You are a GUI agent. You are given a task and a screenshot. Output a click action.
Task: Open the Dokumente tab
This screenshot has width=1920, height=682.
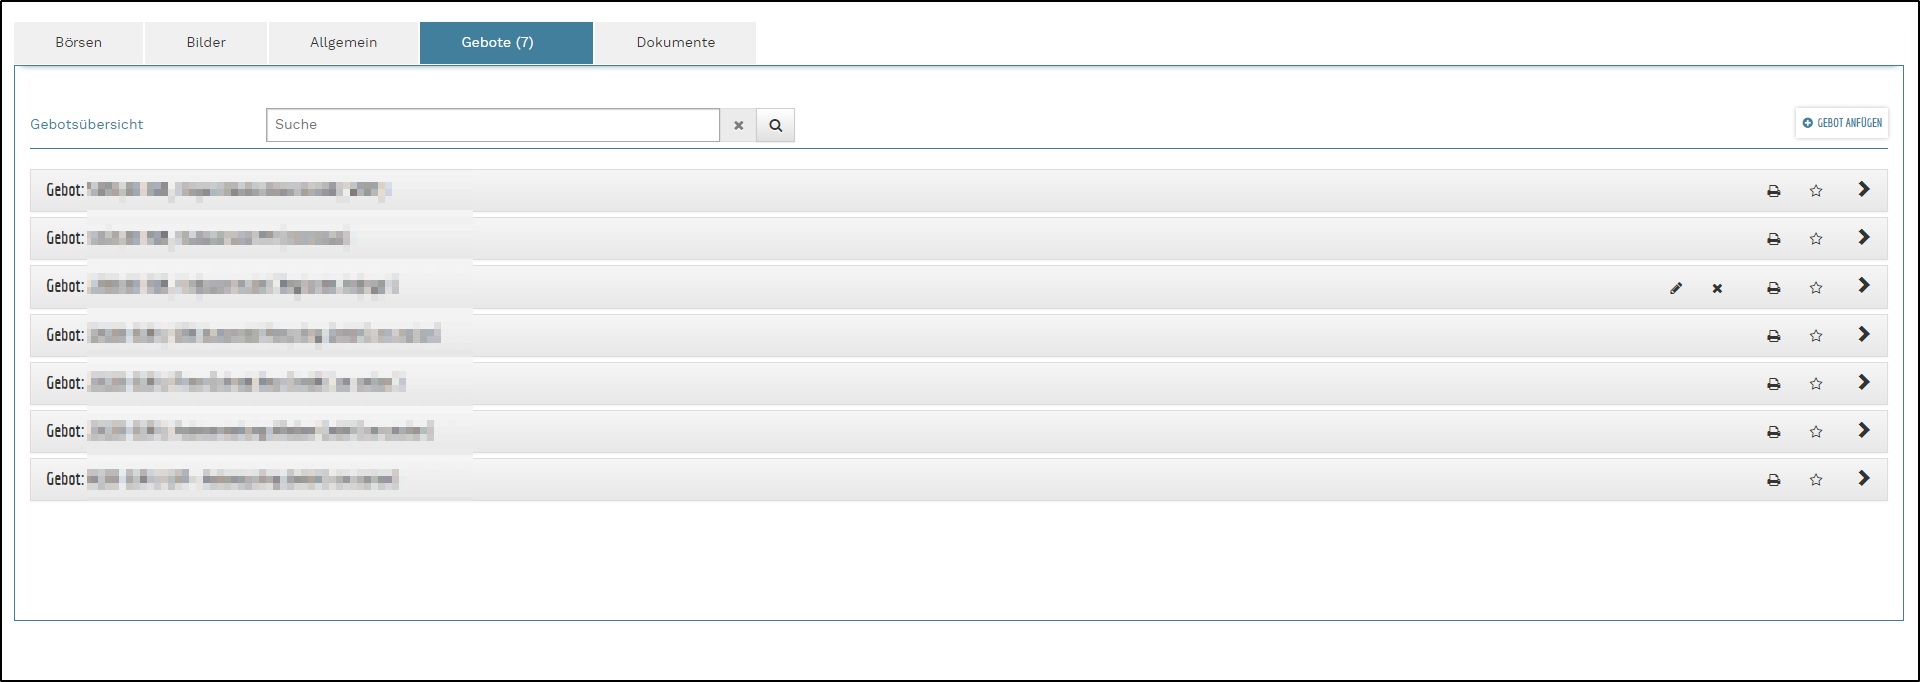(x=675, y=43)
